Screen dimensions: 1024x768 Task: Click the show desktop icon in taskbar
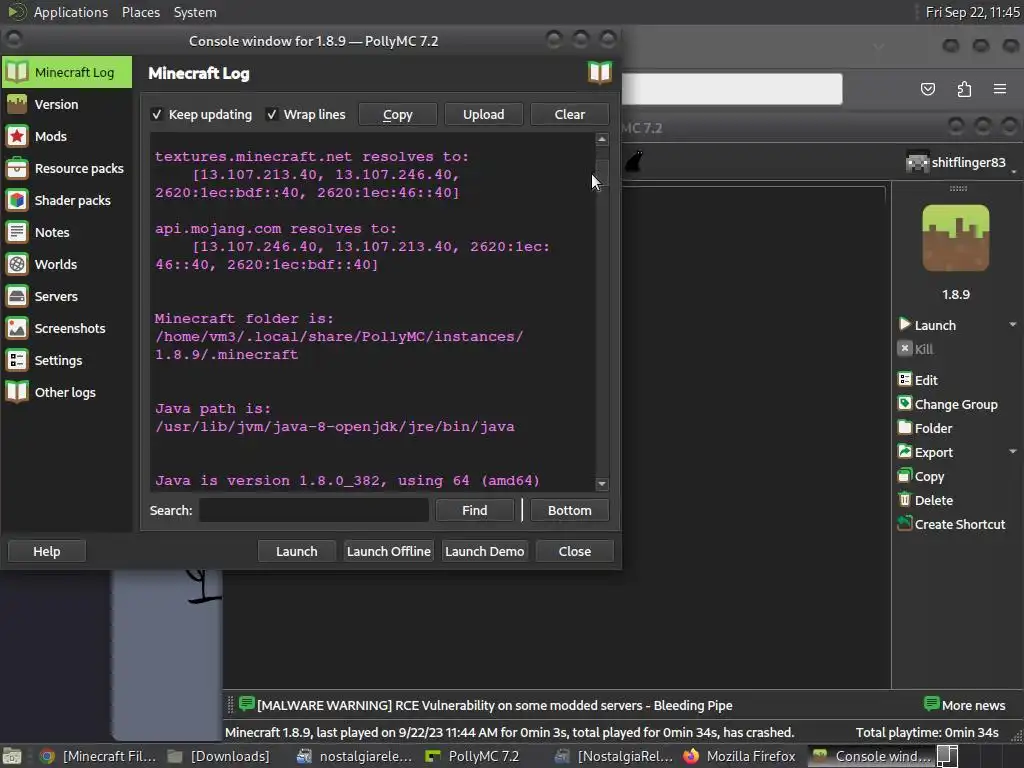click(12, 756)
